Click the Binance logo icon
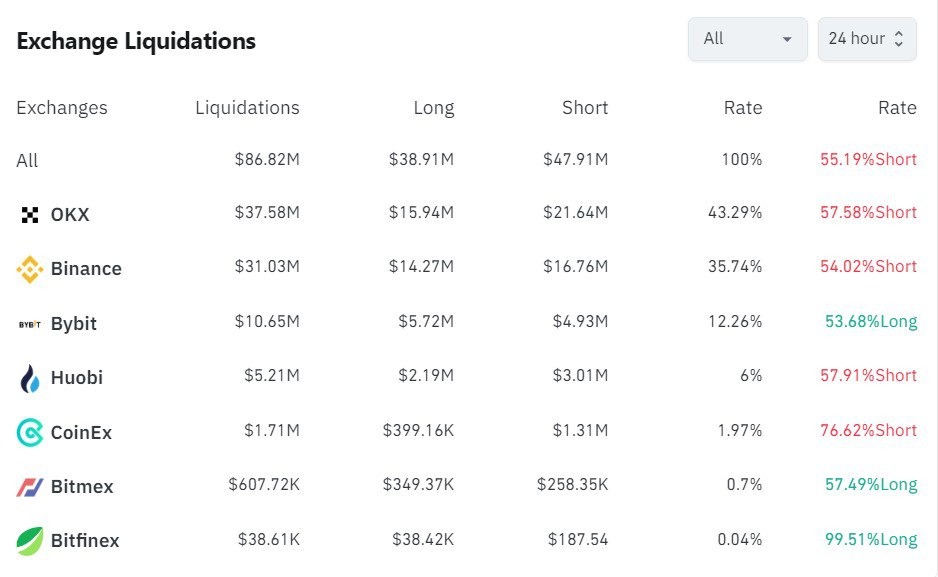The height and width of the screenshot is (577, 938). coord(30,269)
